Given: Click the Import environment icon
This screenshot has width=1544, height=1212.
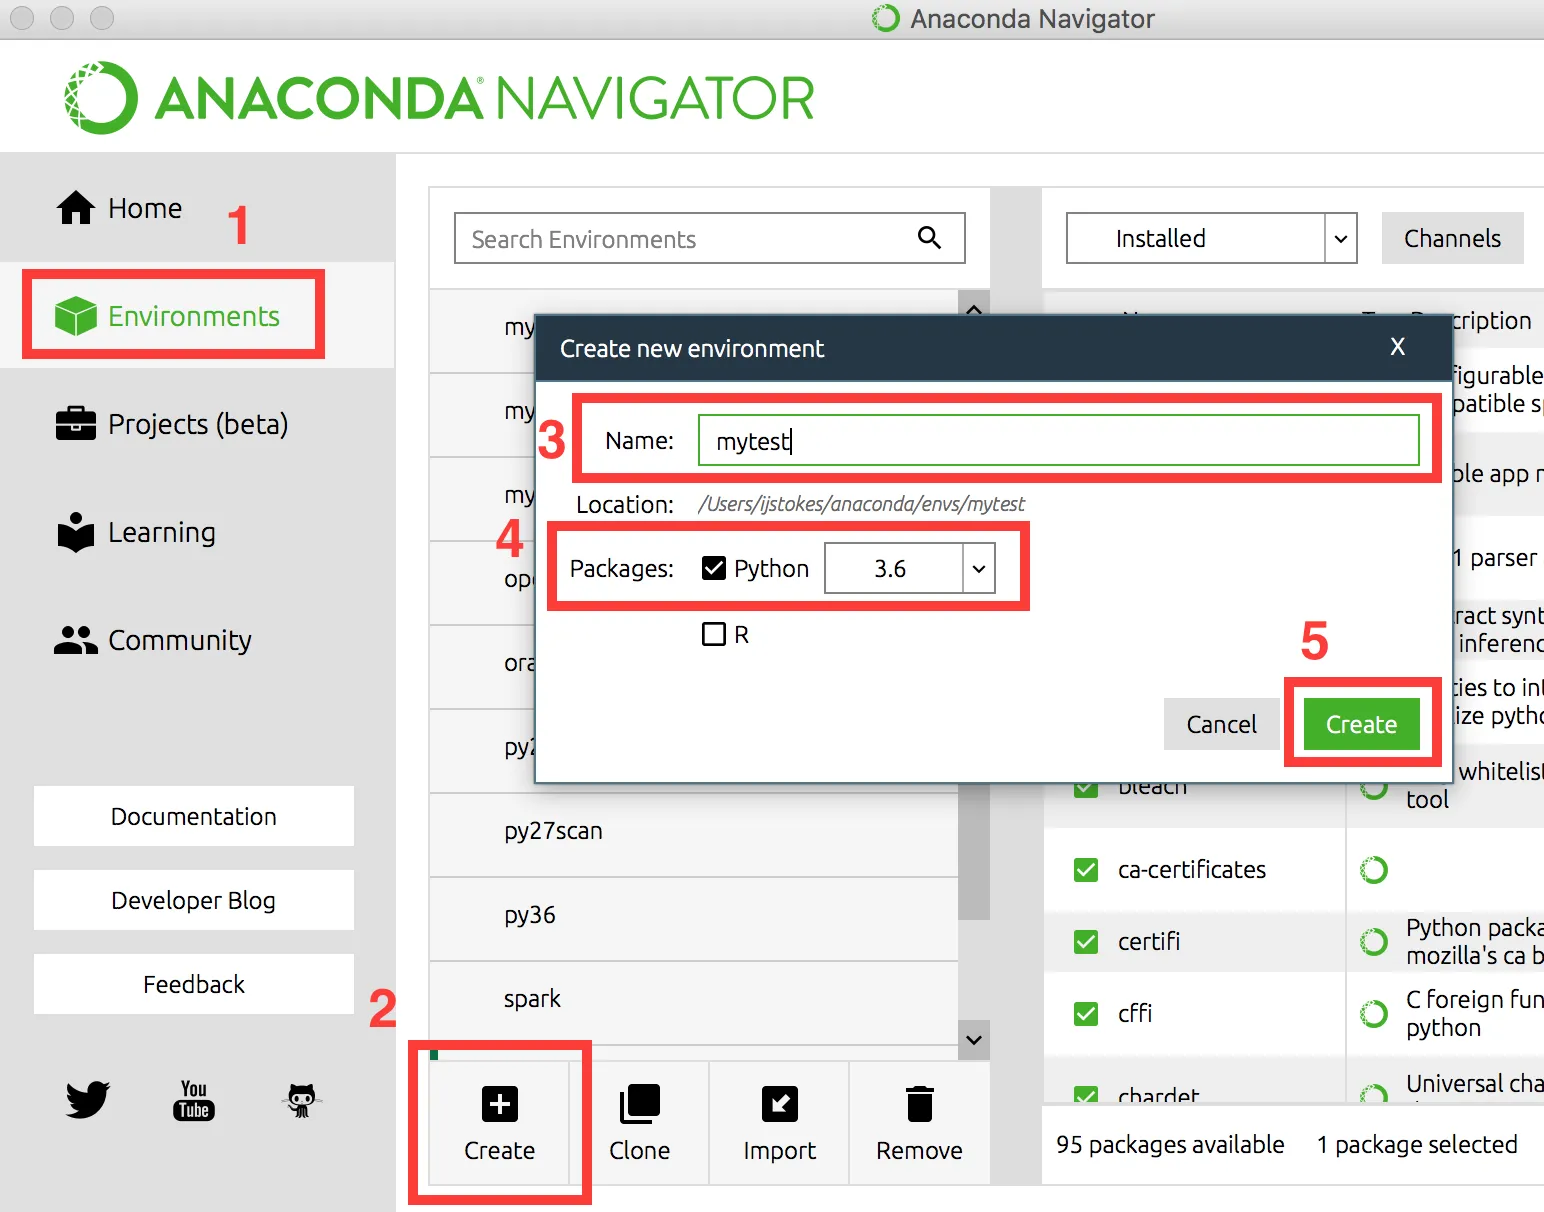Looking at the screenshot, I should pyautogui.click(x=780, y=1104).
